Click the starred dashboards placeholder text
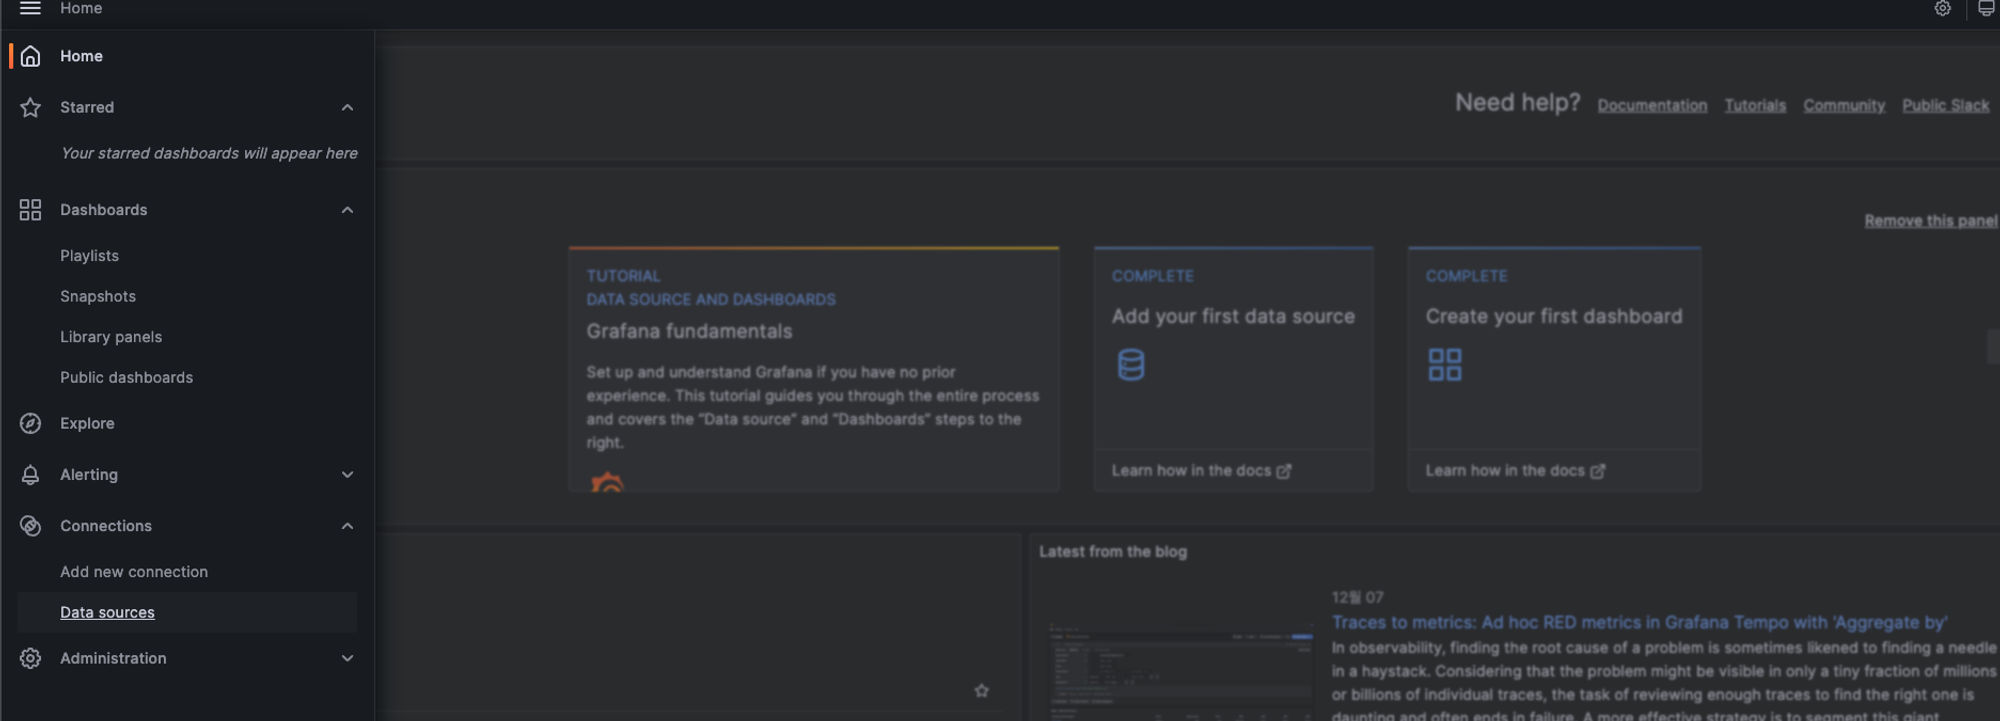2000x721 pixels. [x=209, y=153]
